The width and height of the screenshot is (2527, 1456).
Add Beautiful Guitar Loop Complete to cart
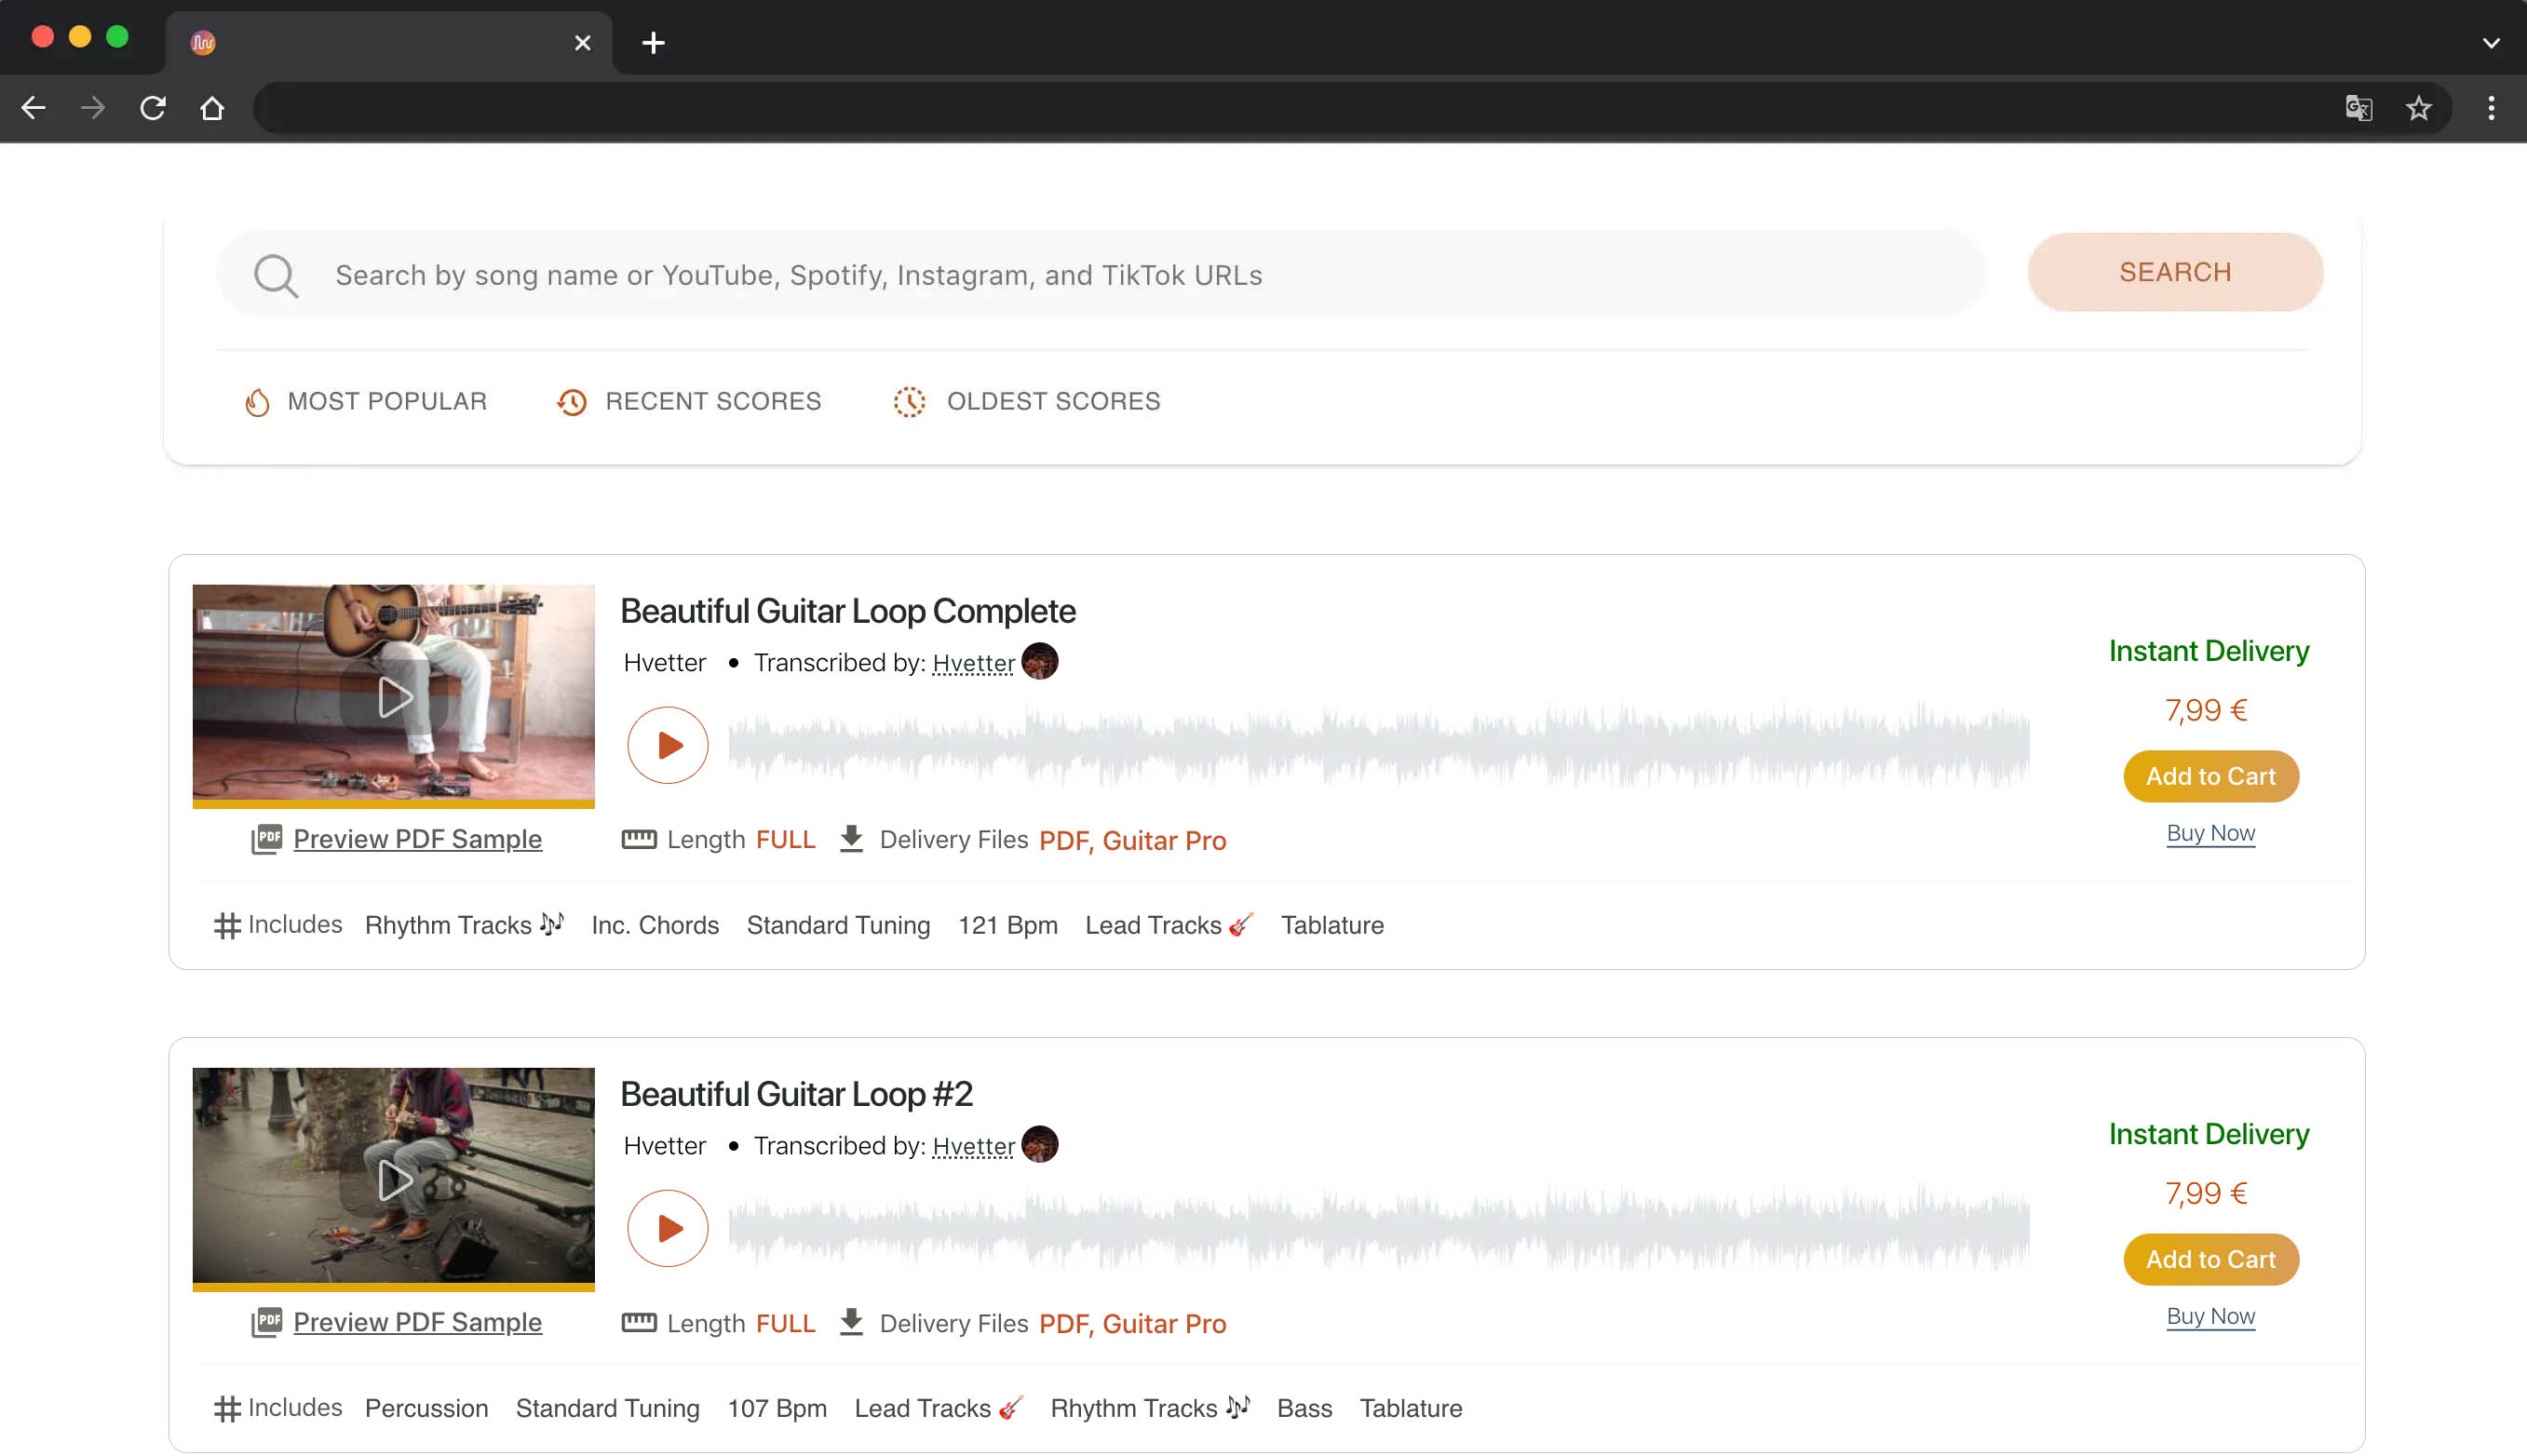click(2210, 776)
